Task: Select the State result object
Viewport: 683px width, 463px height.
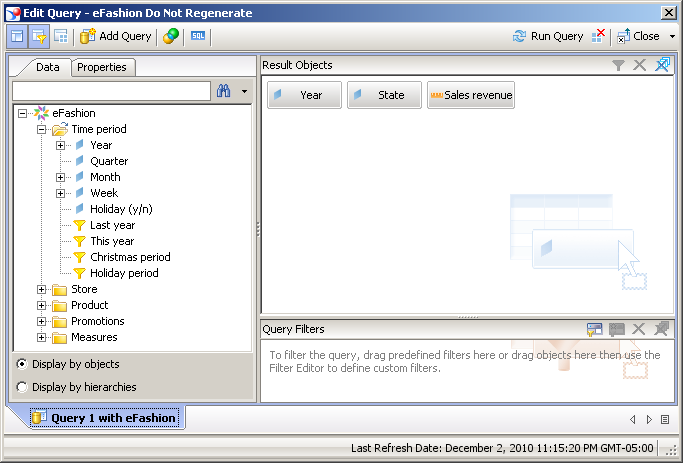Action: [384, 95]
